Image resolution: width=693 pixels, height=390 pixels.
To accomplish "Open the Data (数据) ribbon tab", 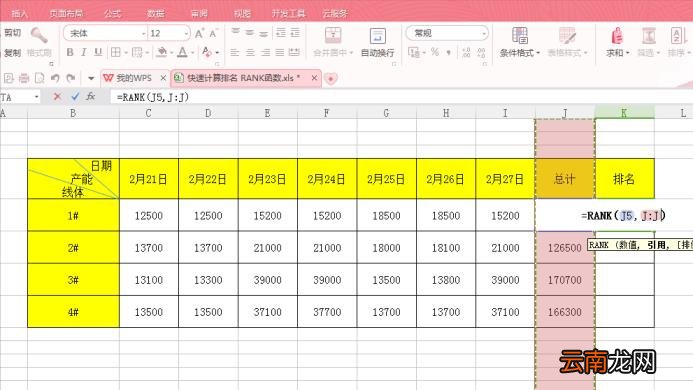I will click(x=156, y=13).
